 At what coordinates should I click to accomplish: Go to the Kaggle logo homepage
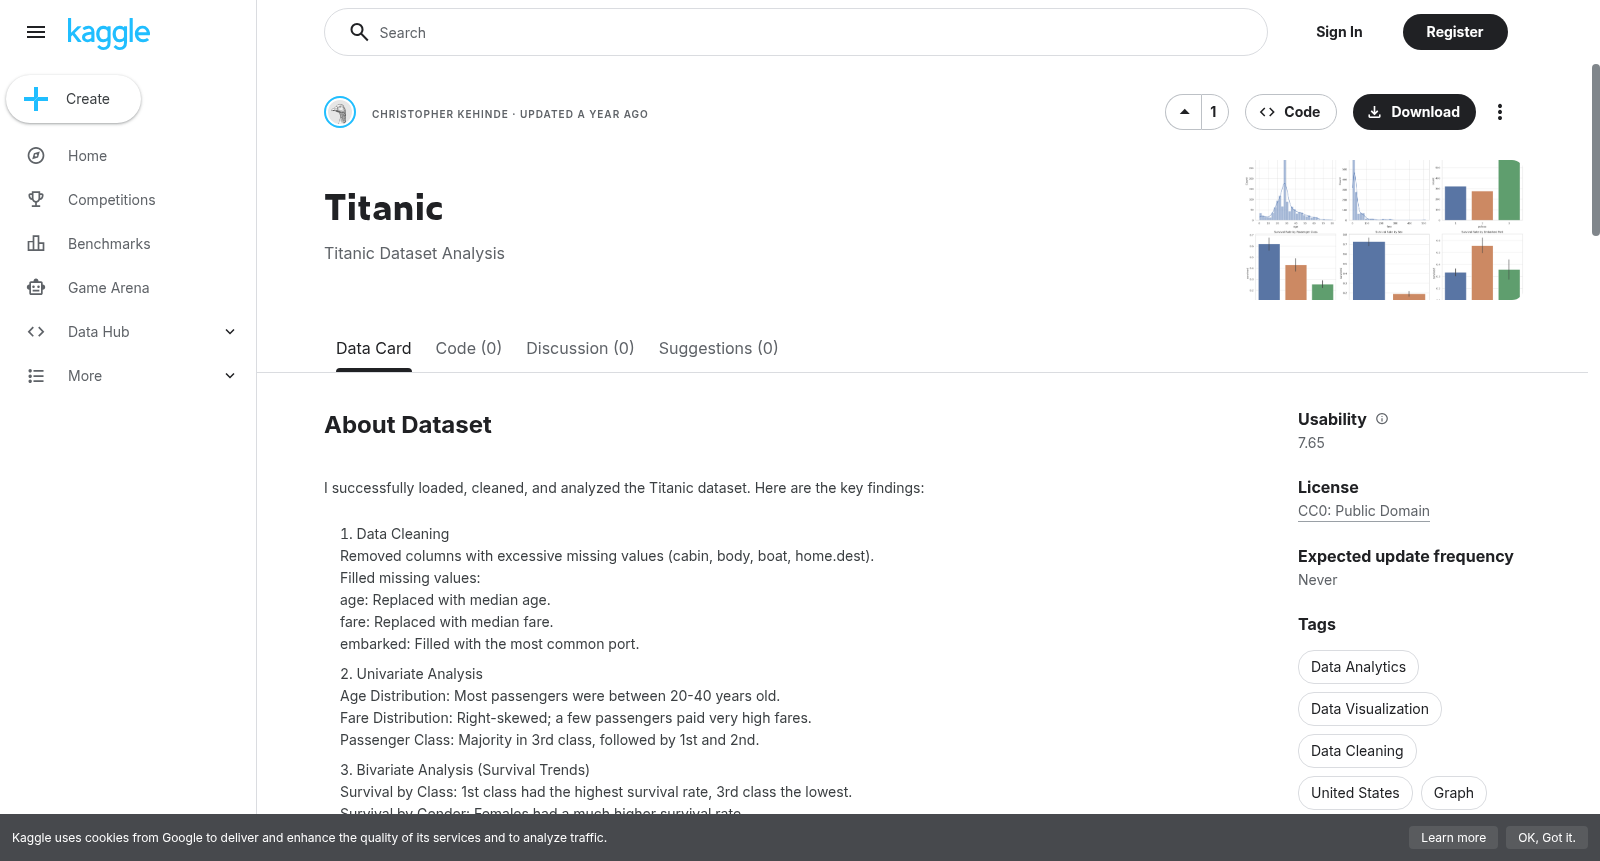108,33
